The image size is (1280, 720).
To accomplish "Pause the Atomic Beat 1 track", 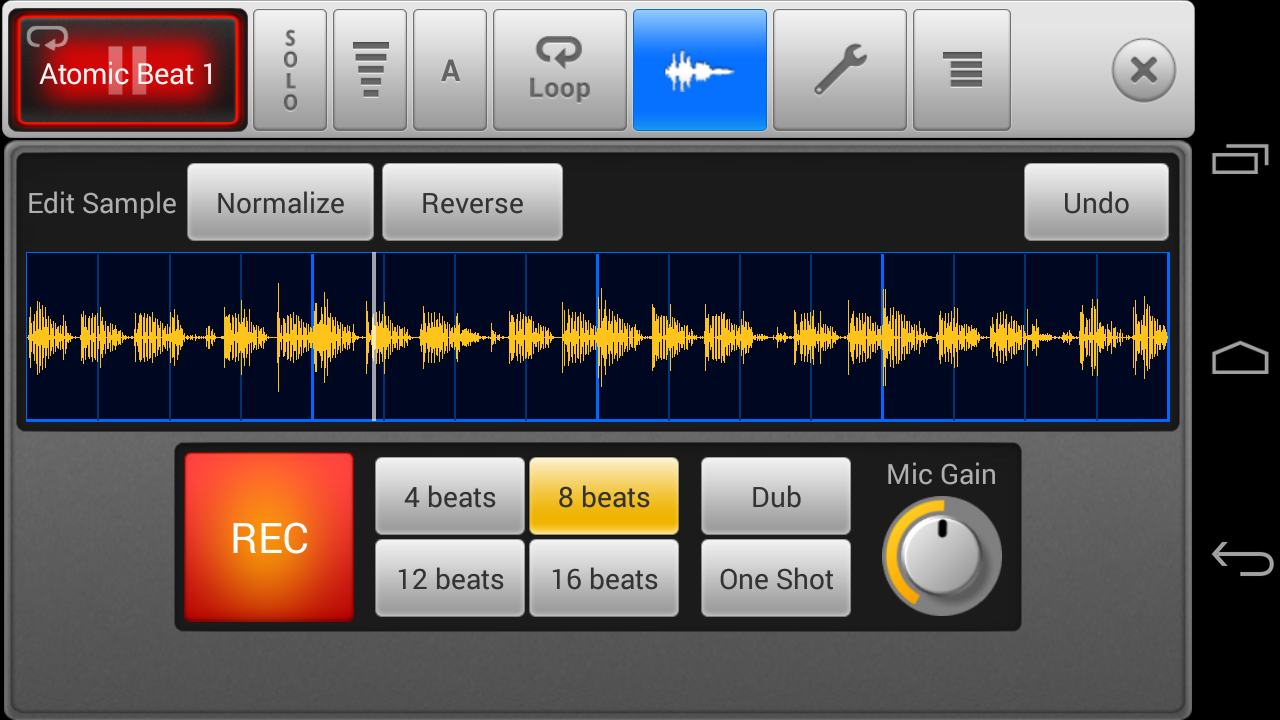I will pos(127,71).
